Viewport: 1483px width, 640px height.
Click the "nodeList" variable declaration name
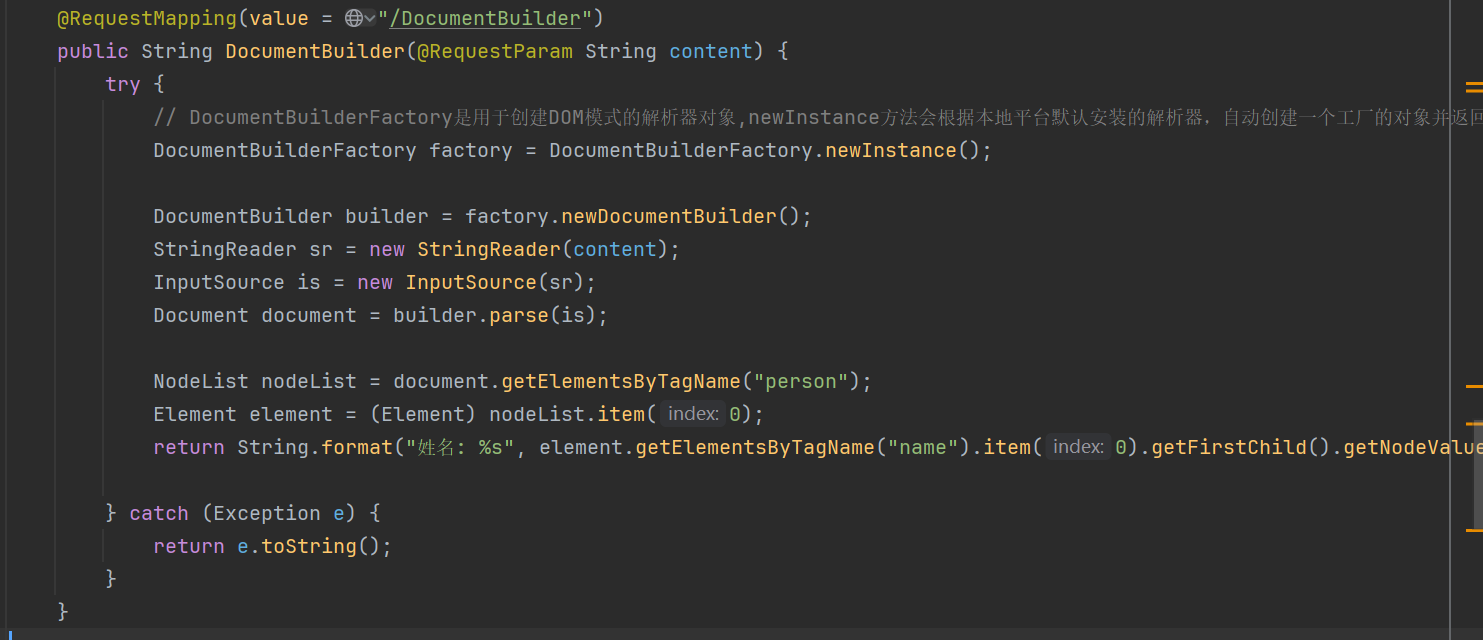309,381
